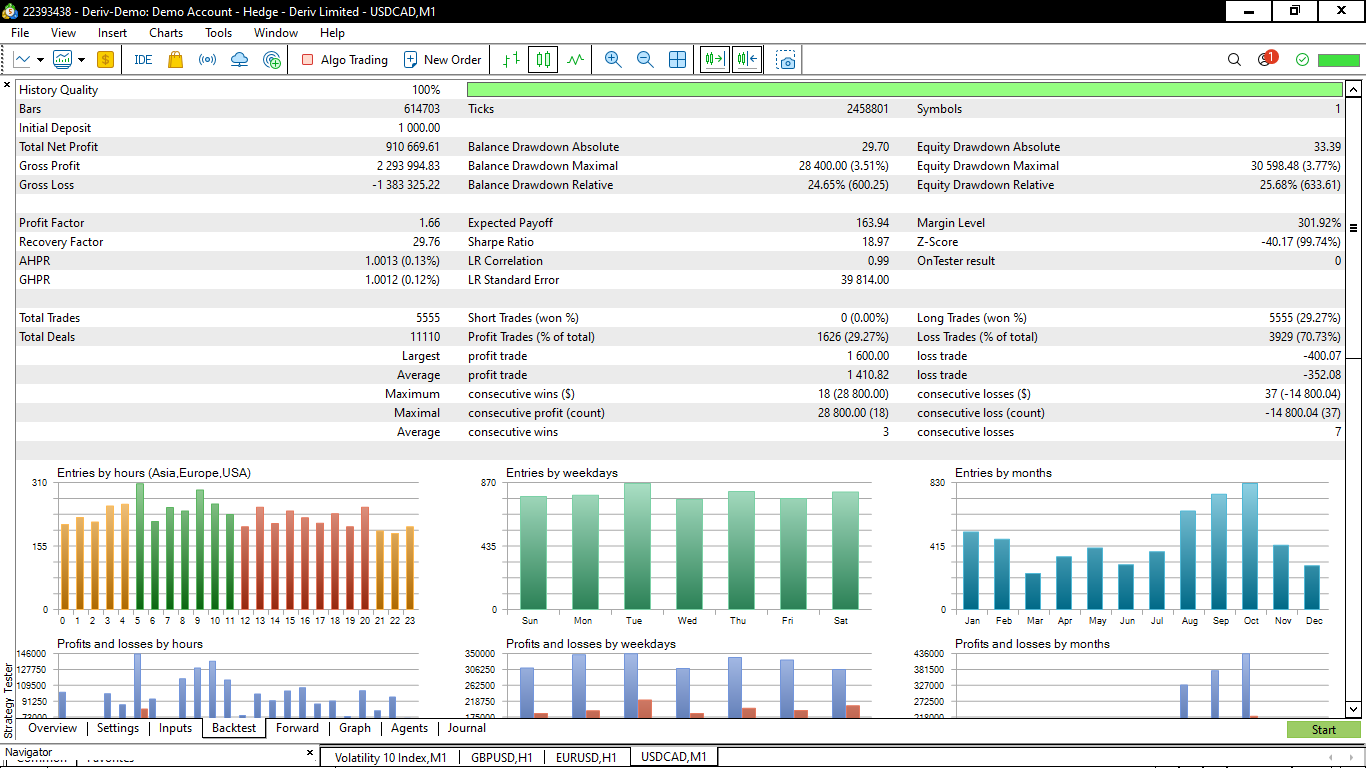The width and height of the screenshot is (1366, 768).
Task: Open the GBPUSD,H1 chart tab
Action: pos(500,757)
